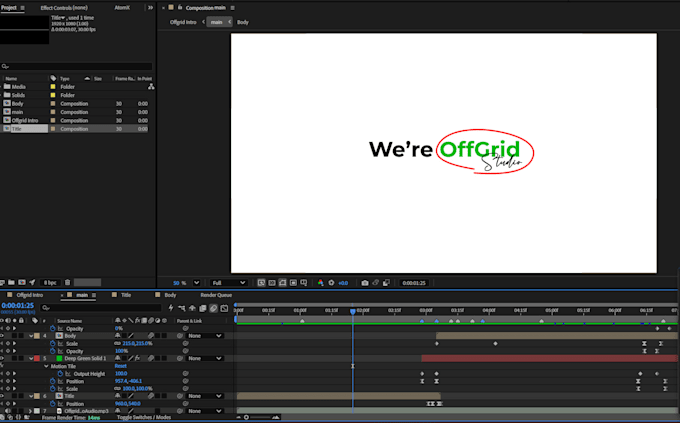Click the 8 bpc color depth button
Image resolution: width=680 pixels, height=423 pixels.
click(50, 282)
